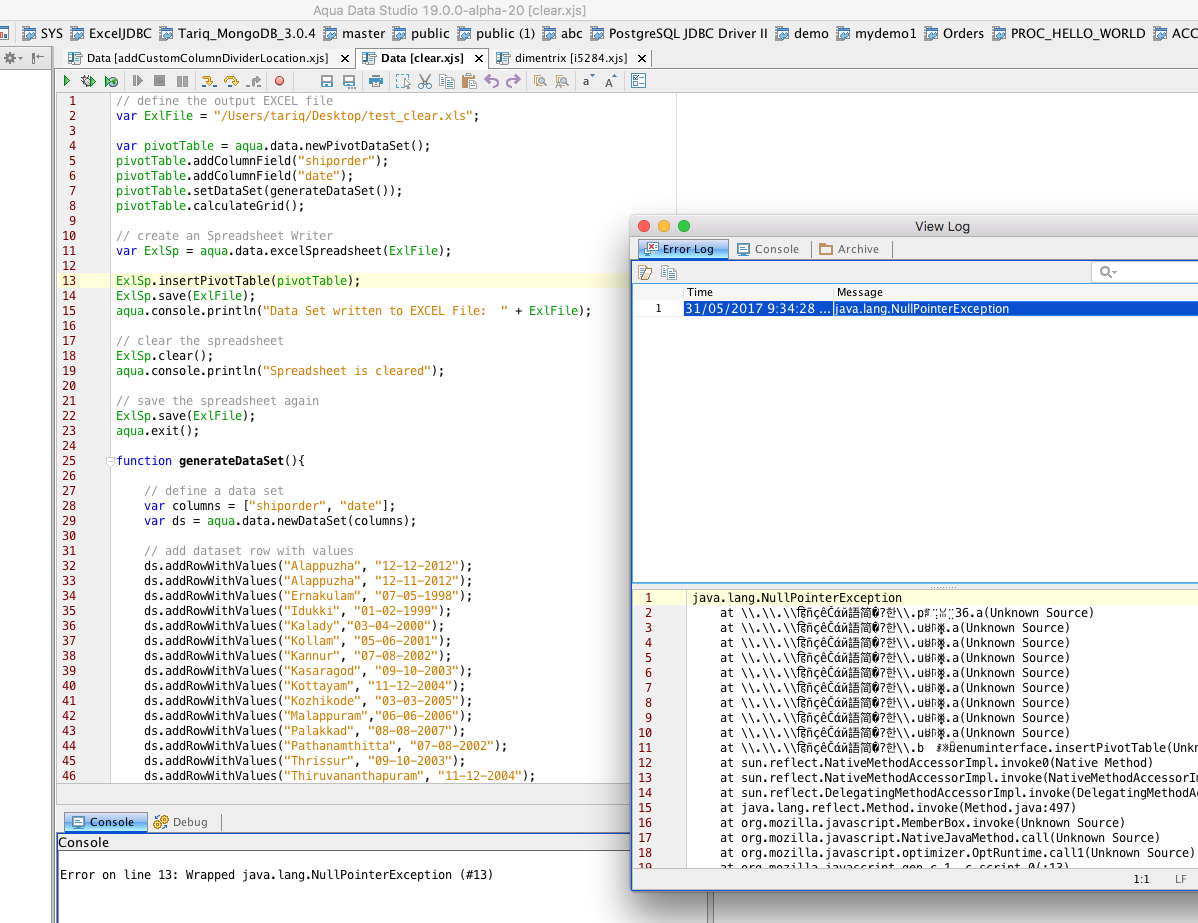
Task: Click the purple Undo arrow icon
Action: coord(491,81)
